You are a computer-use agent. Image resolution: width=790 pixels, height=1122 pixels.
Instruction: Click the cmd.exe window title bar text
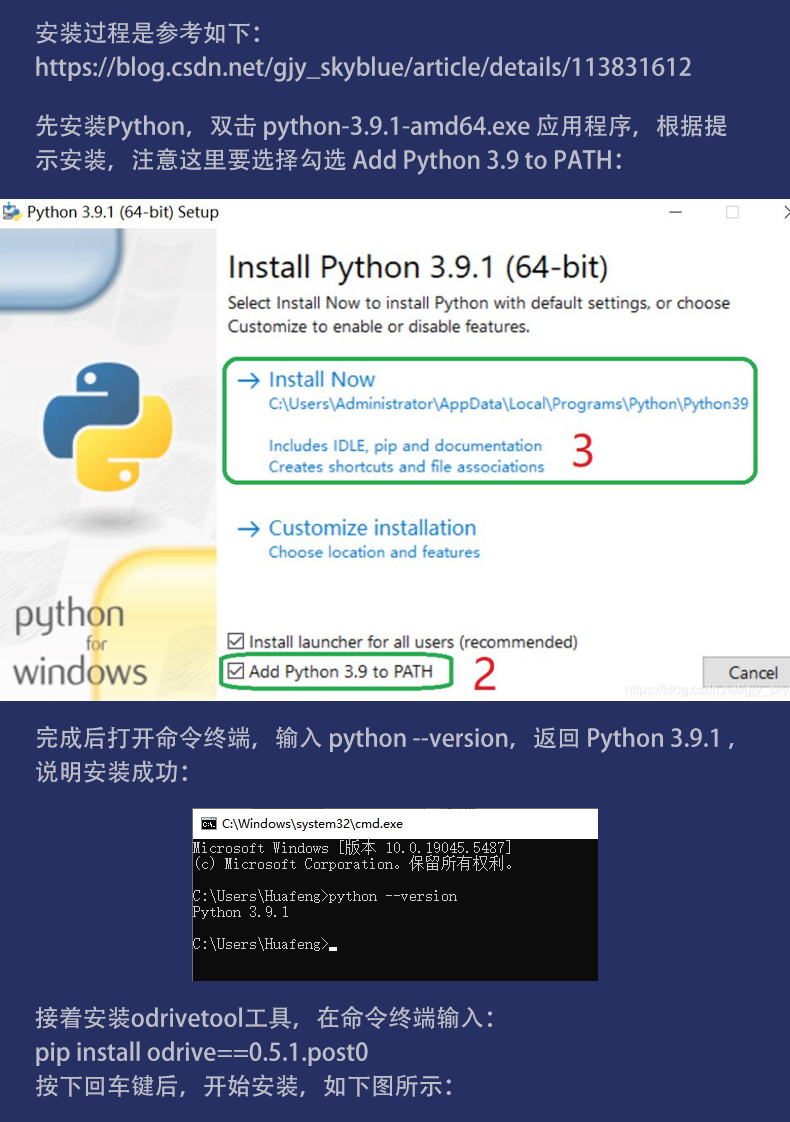(312, 824)
